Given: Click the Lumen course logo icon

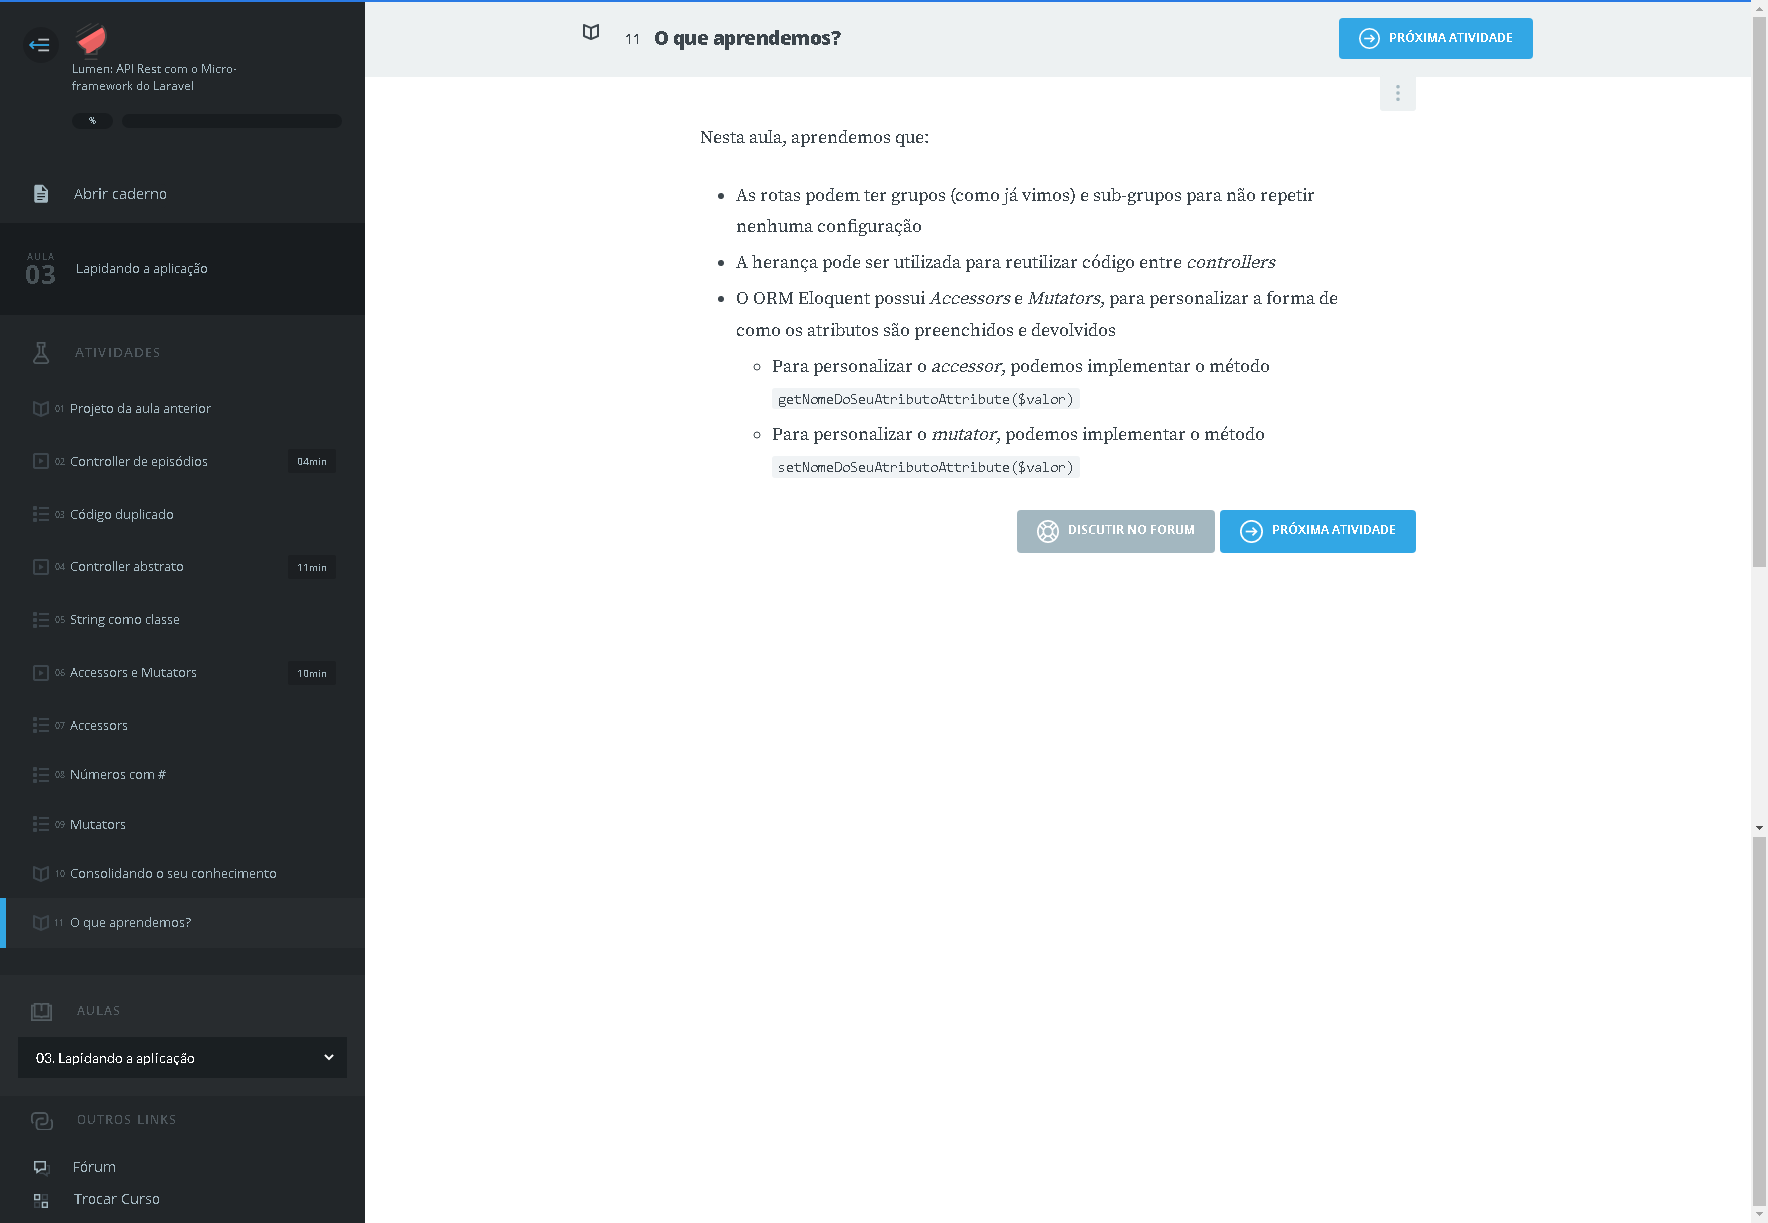Looking at the screenshot, I should [x=91, y=40].
